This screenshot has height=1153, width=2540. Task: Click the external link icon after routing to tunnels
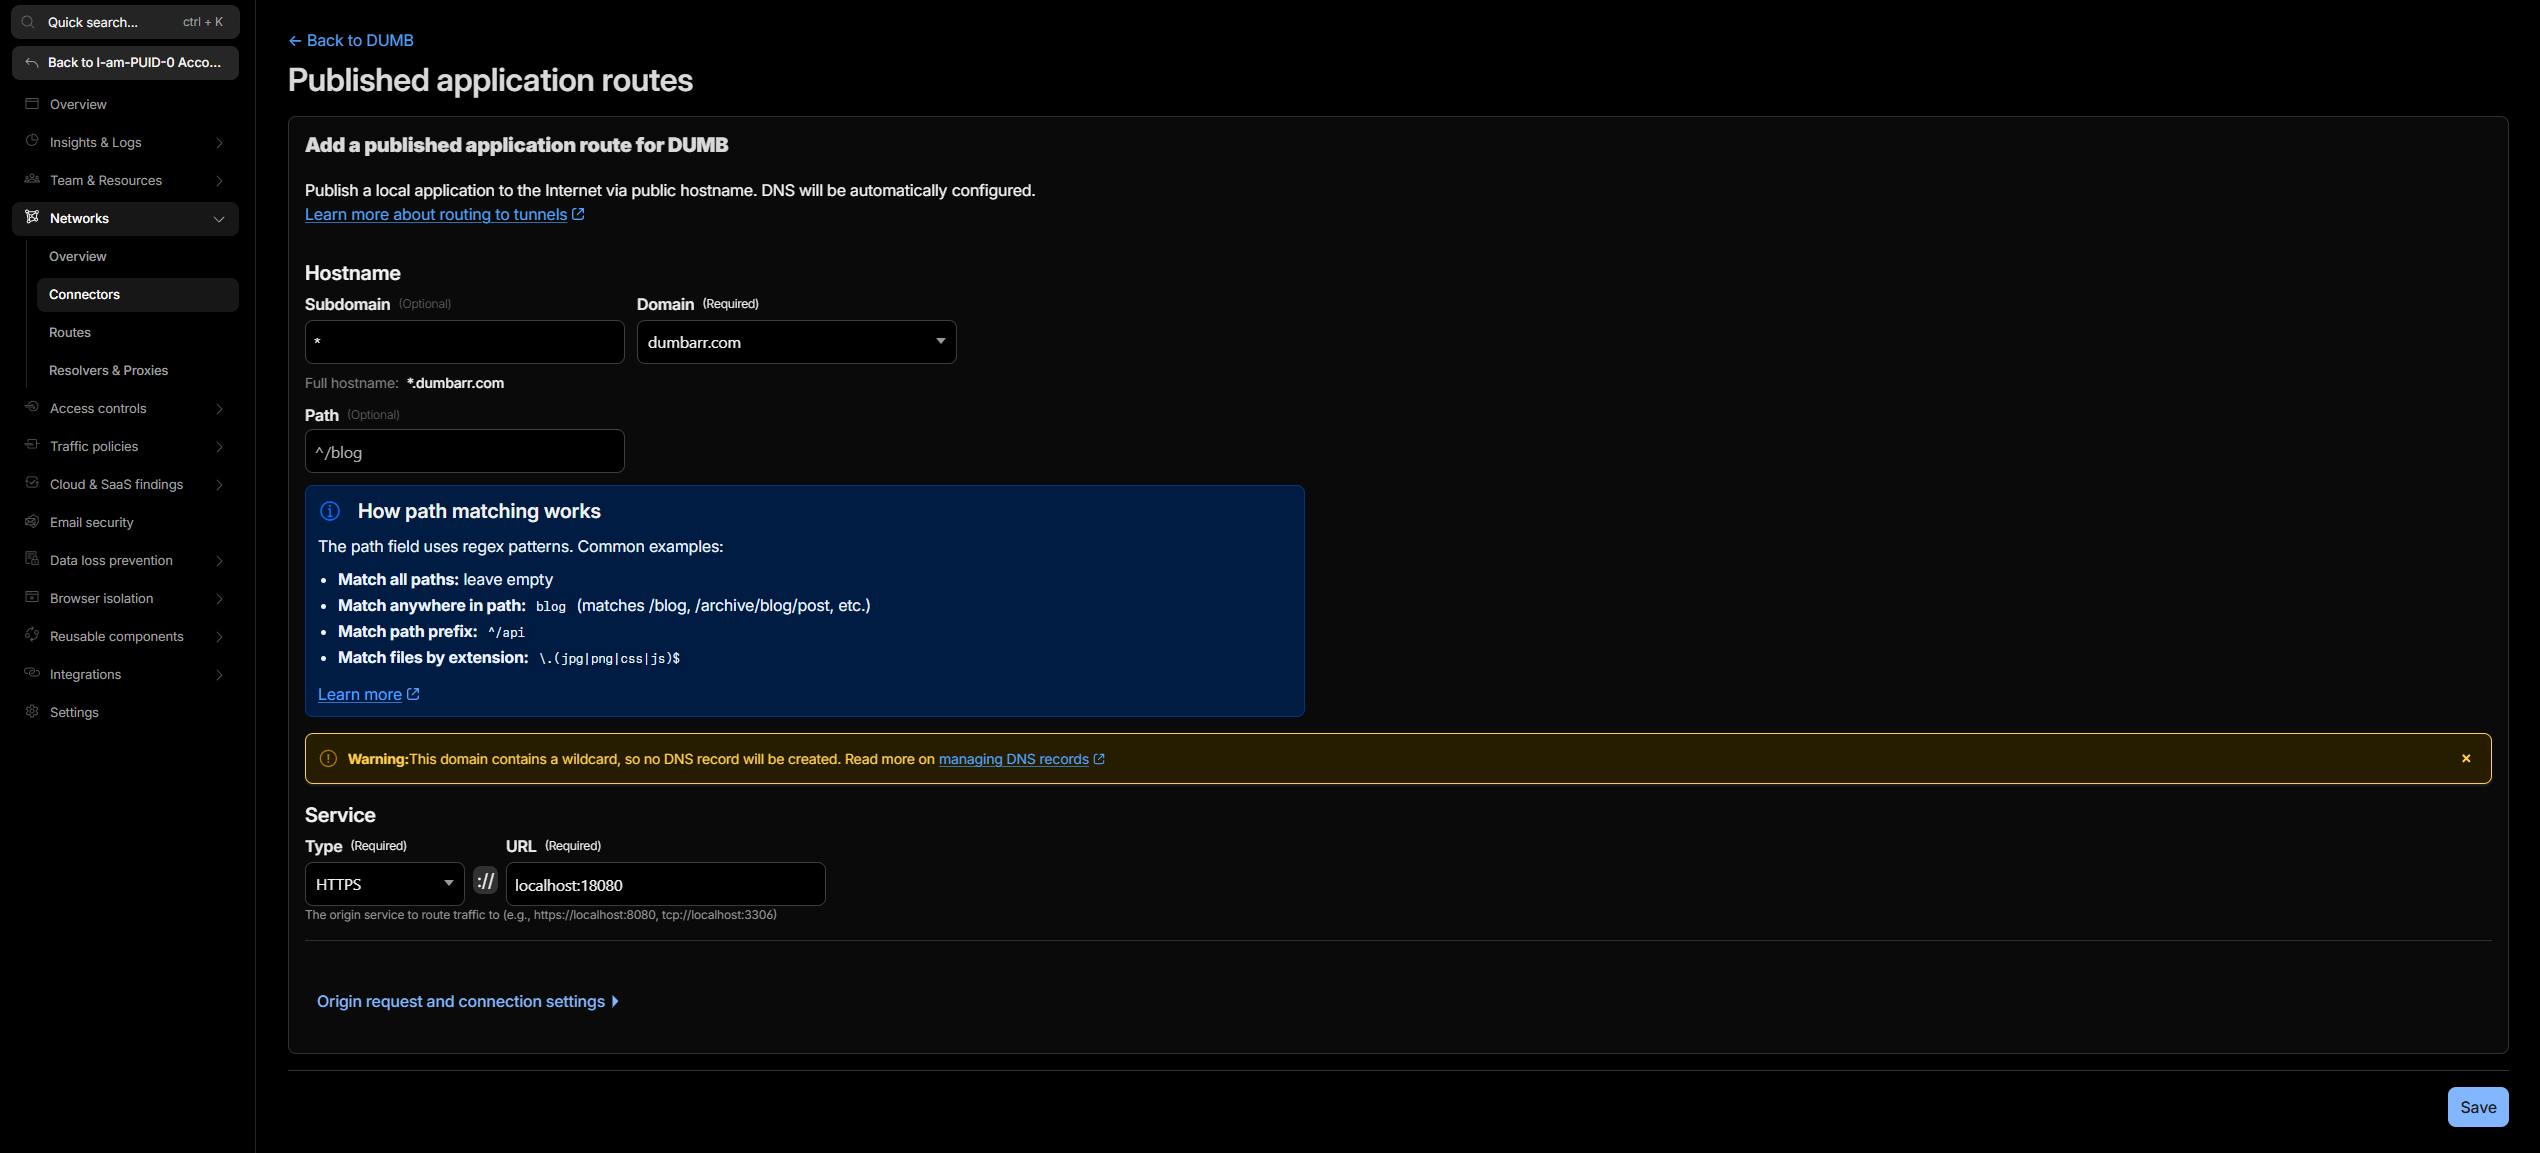(x=578, y=214)
